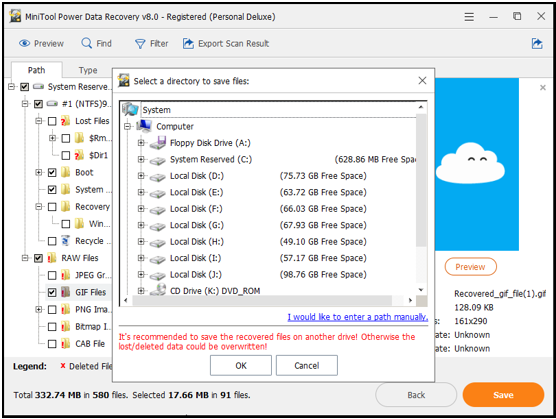Open the Filter funnel tool
The height and width of the screenshot is (419, 556).
pyautogui.click(x=140, y=44)
